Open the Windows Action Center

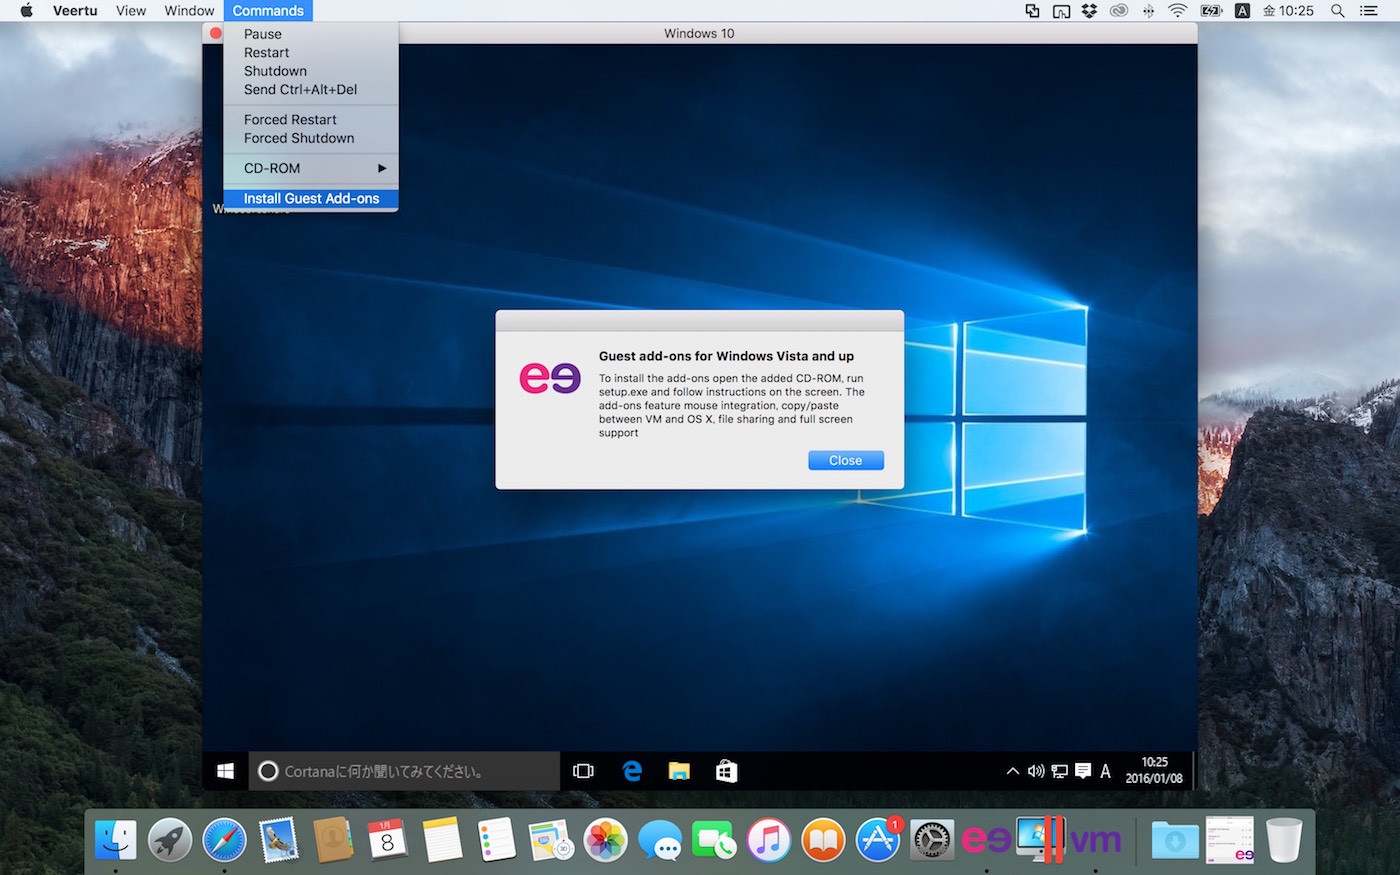tap(1082, 771)
